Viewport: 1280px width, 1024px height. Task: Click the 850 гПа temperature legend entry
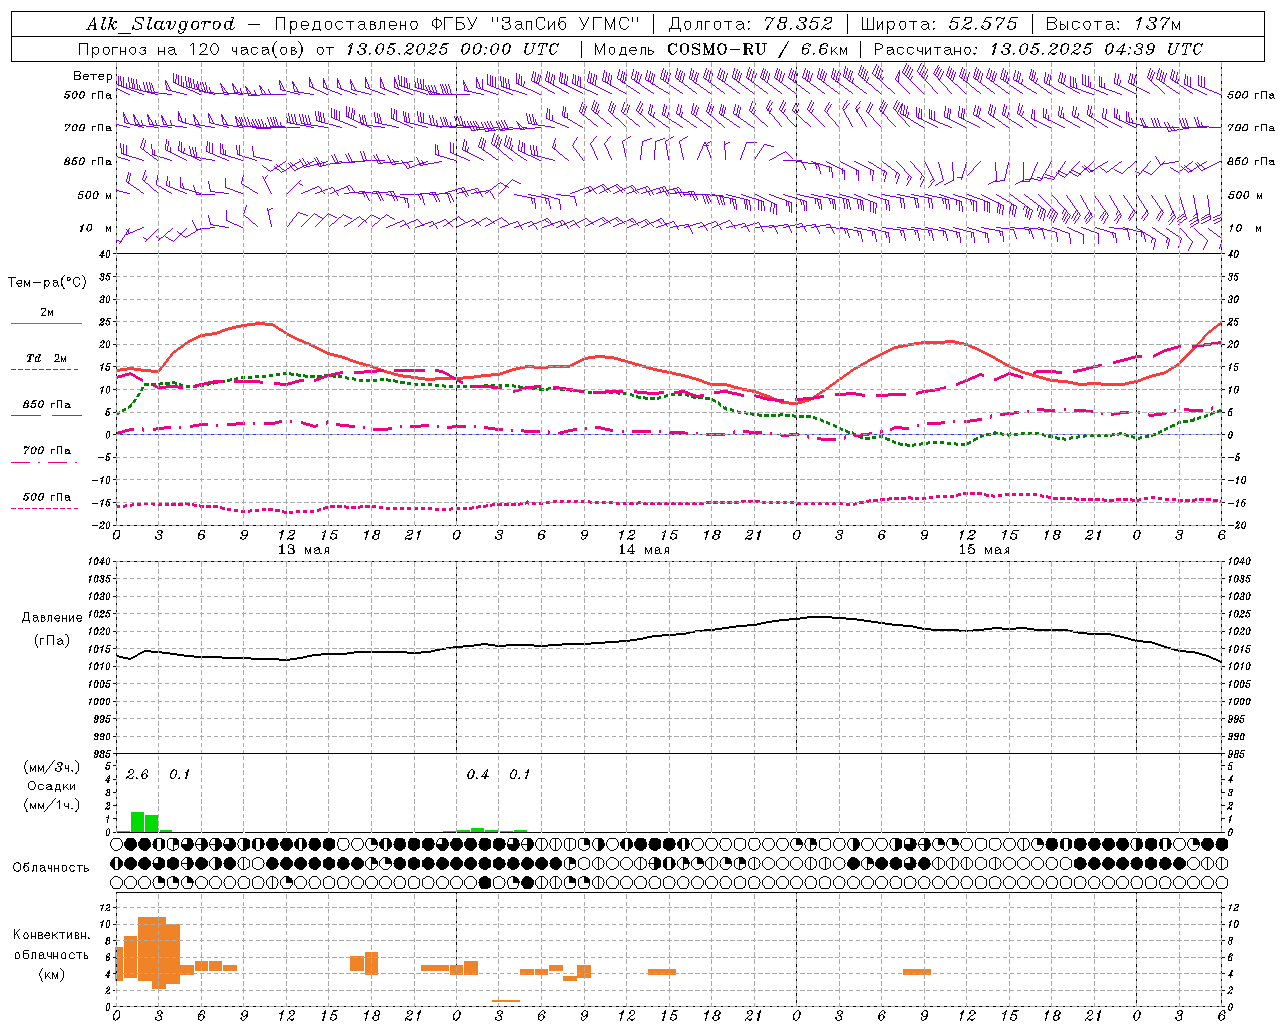47,405
